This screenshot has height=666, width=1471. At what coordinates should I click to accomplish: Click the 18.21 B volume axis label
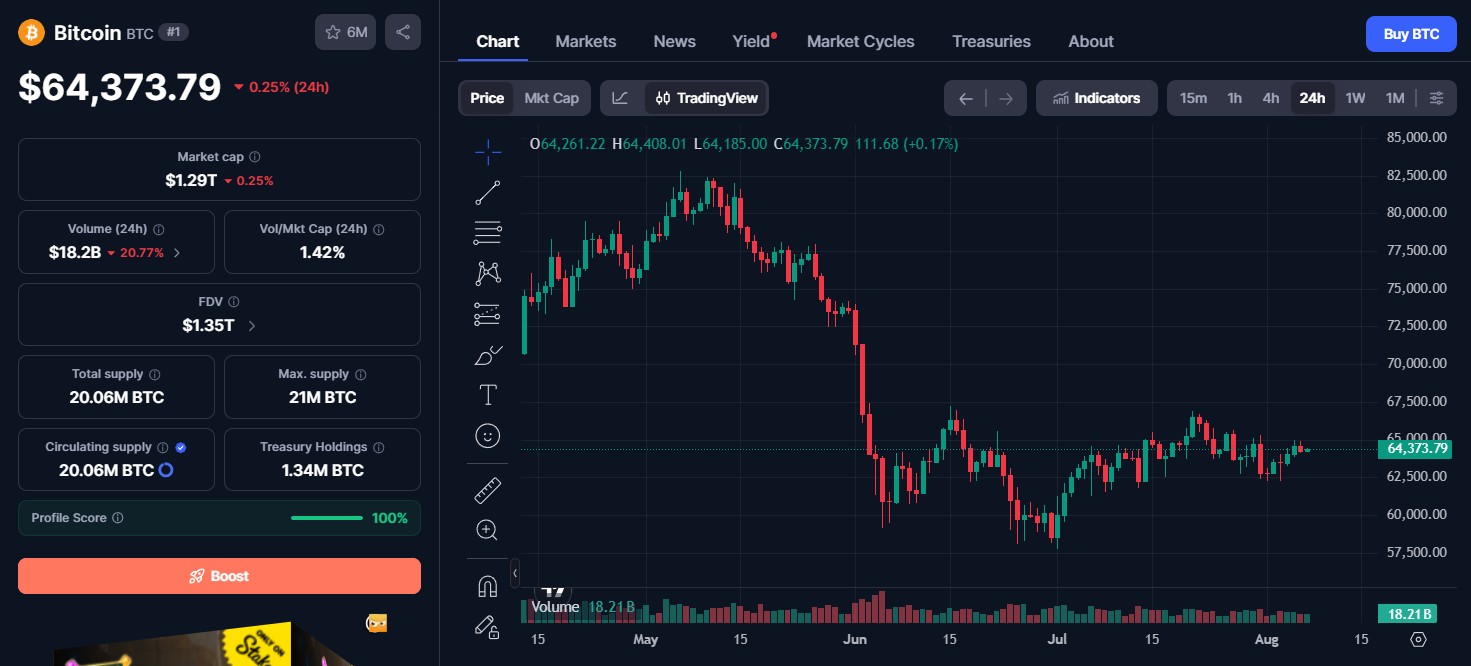[x=1407, y=613]
